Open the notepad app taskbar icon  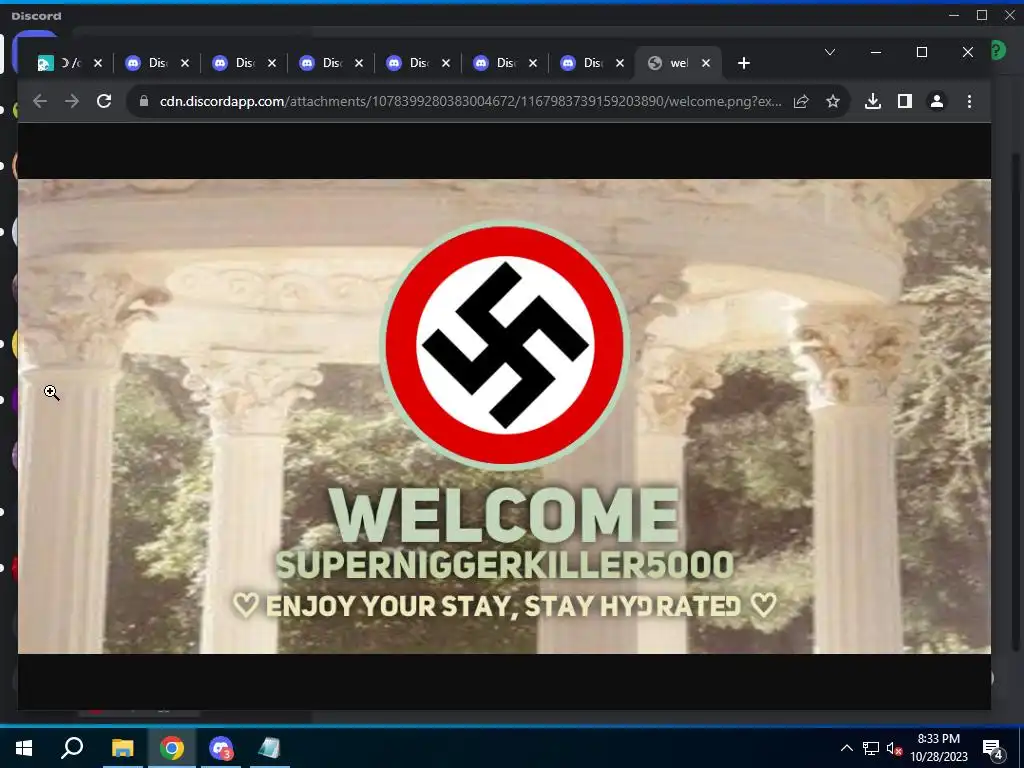pos(269,748)
